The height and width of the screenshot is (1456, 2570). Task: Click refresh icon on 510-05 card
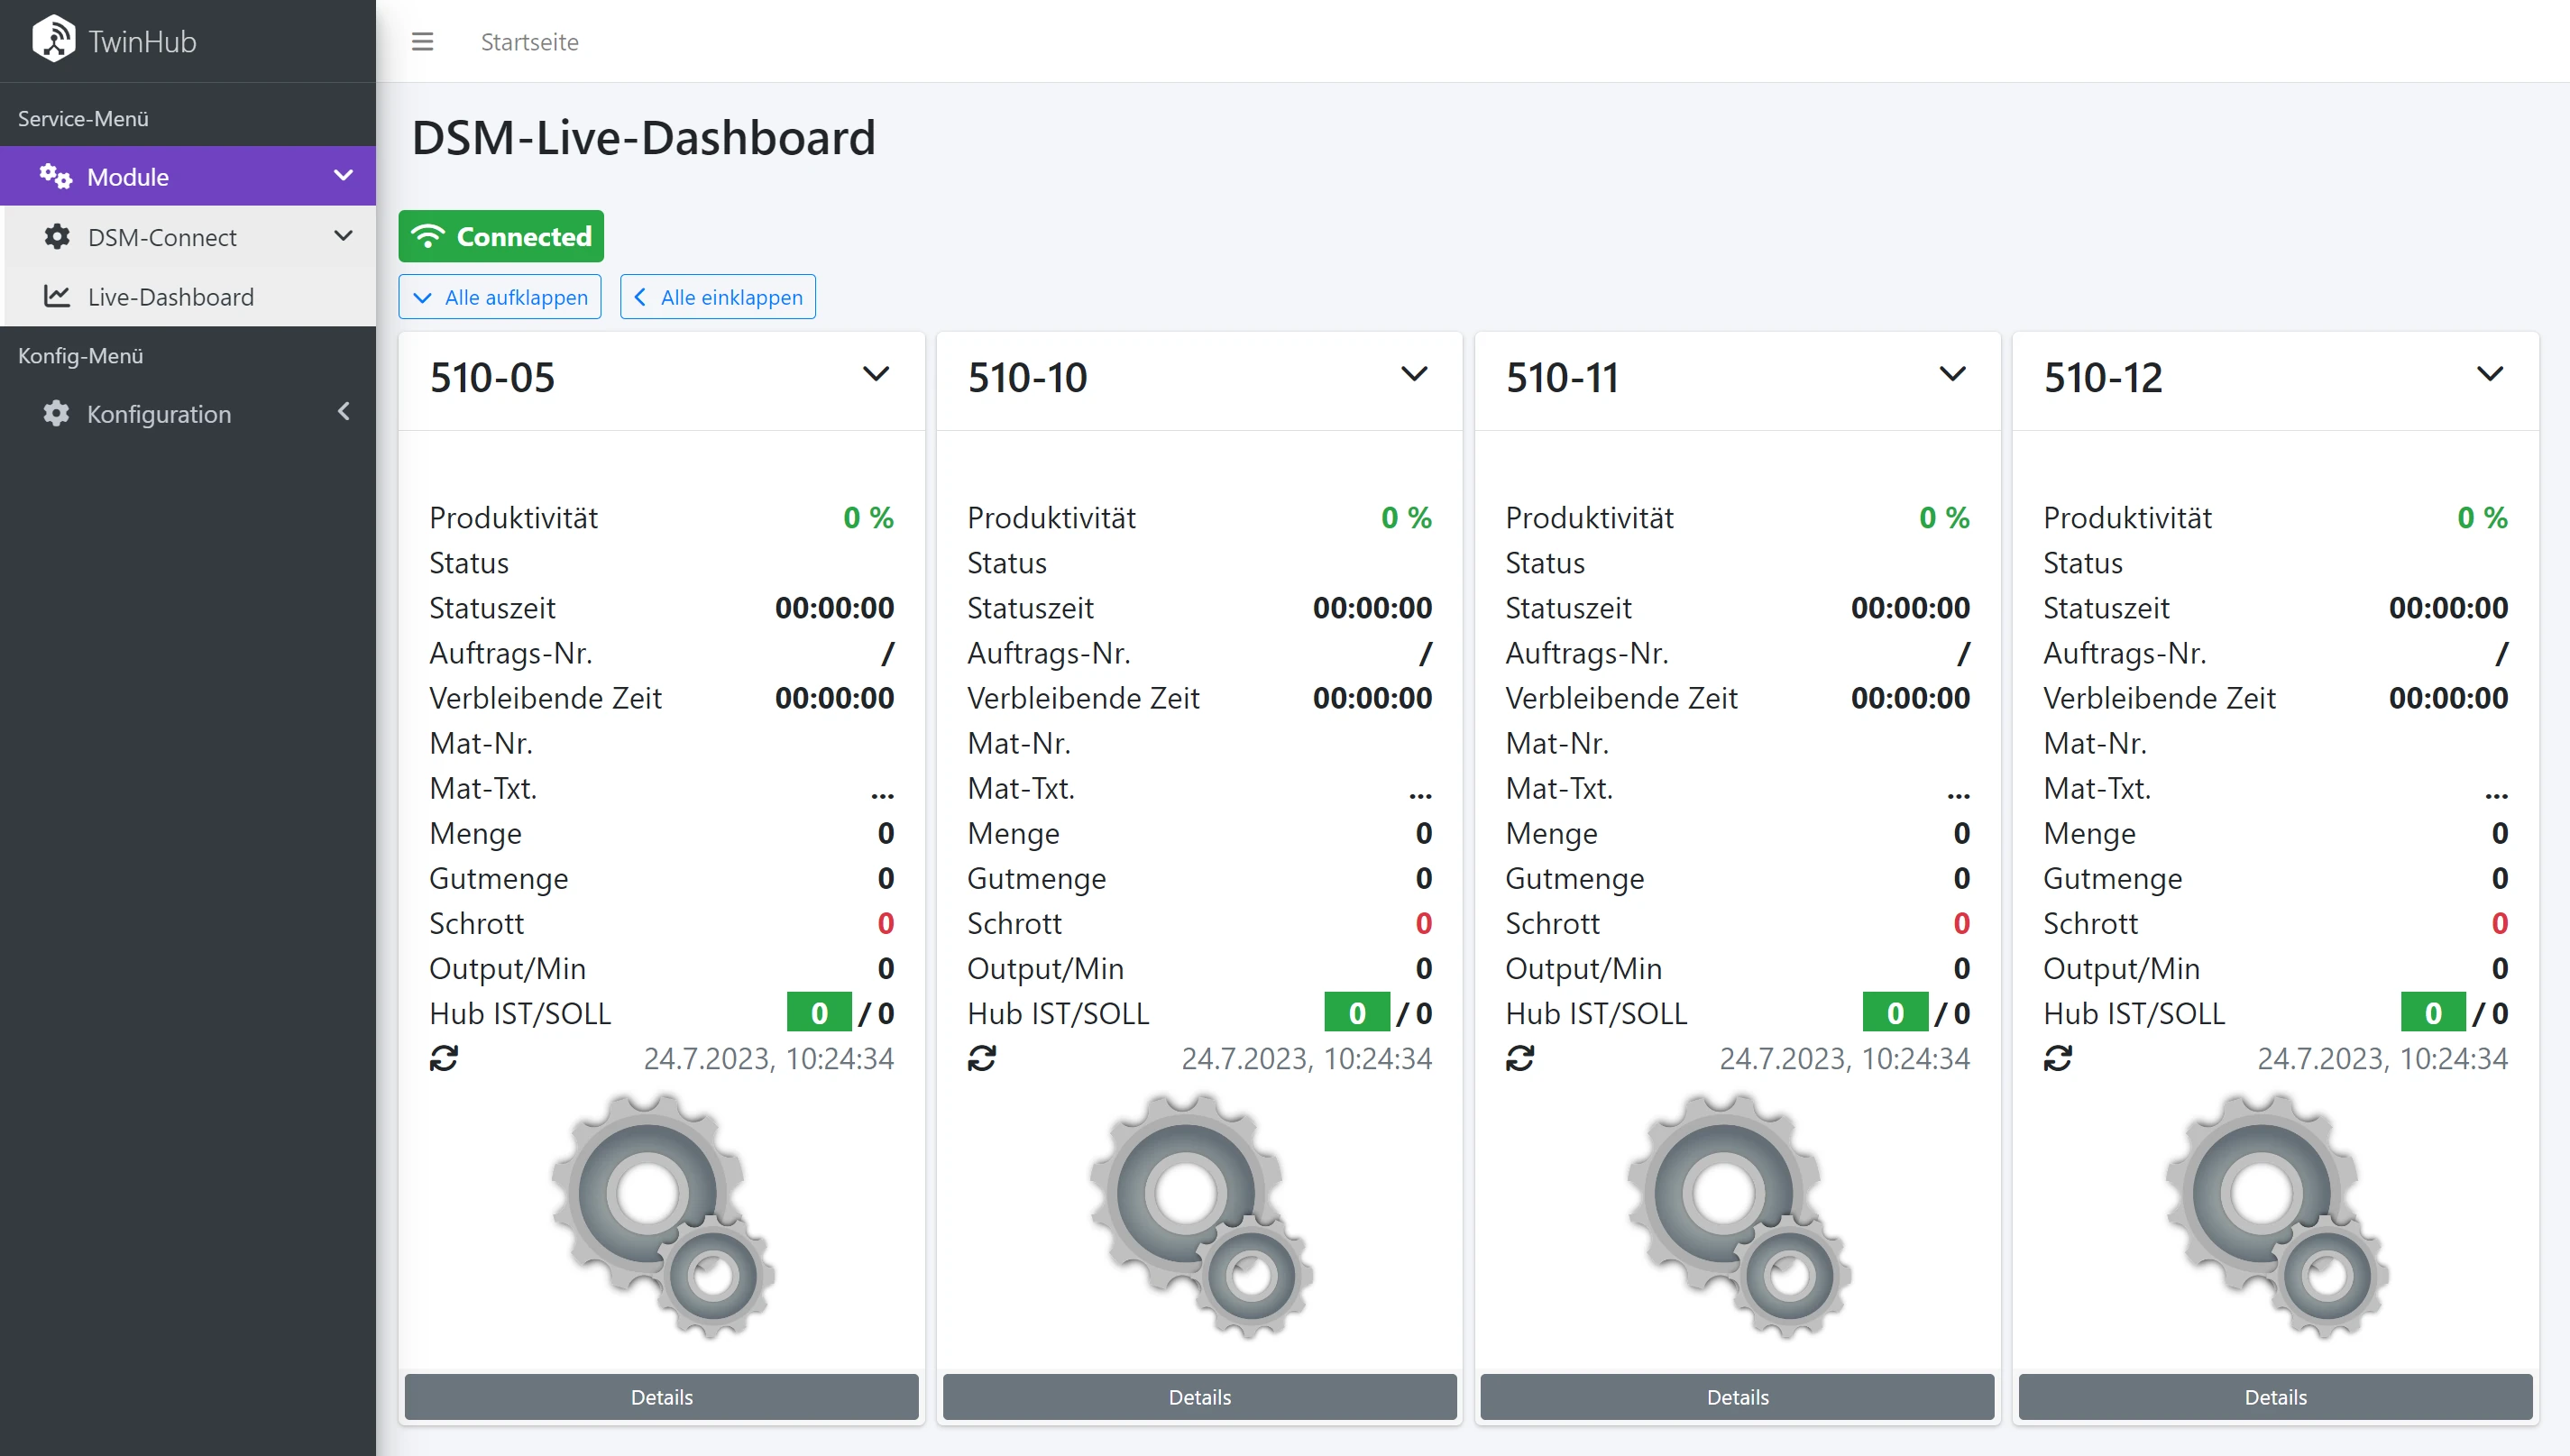click(444, 1058)
